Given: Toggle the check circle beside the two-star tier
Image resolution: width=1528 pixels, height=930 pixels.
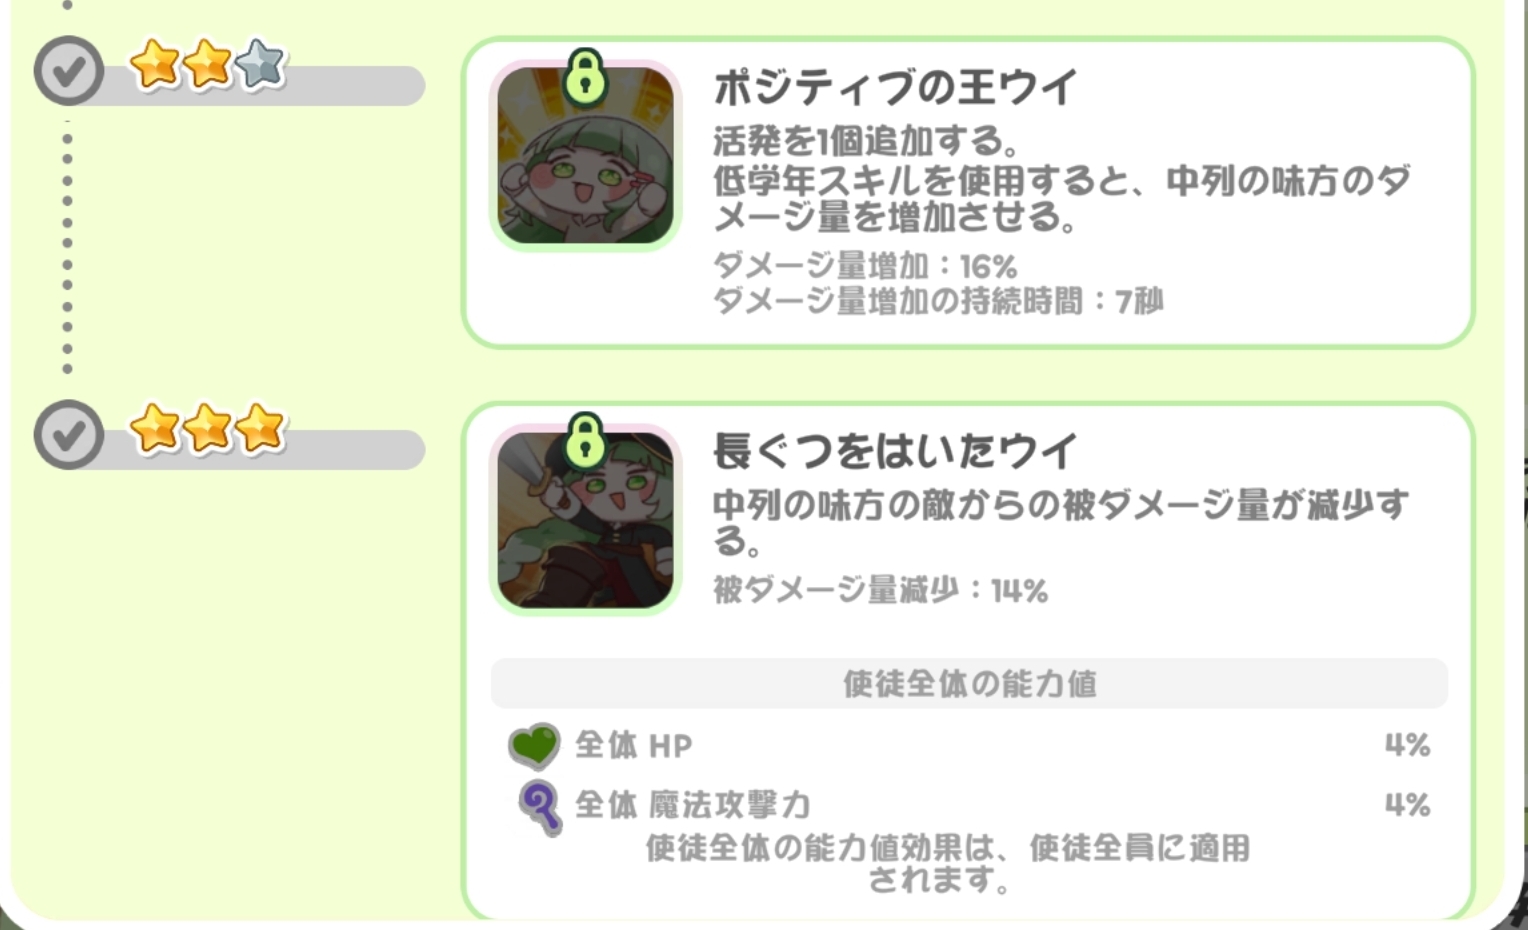Looking at the screenshot, I should [x=68, y=71].
